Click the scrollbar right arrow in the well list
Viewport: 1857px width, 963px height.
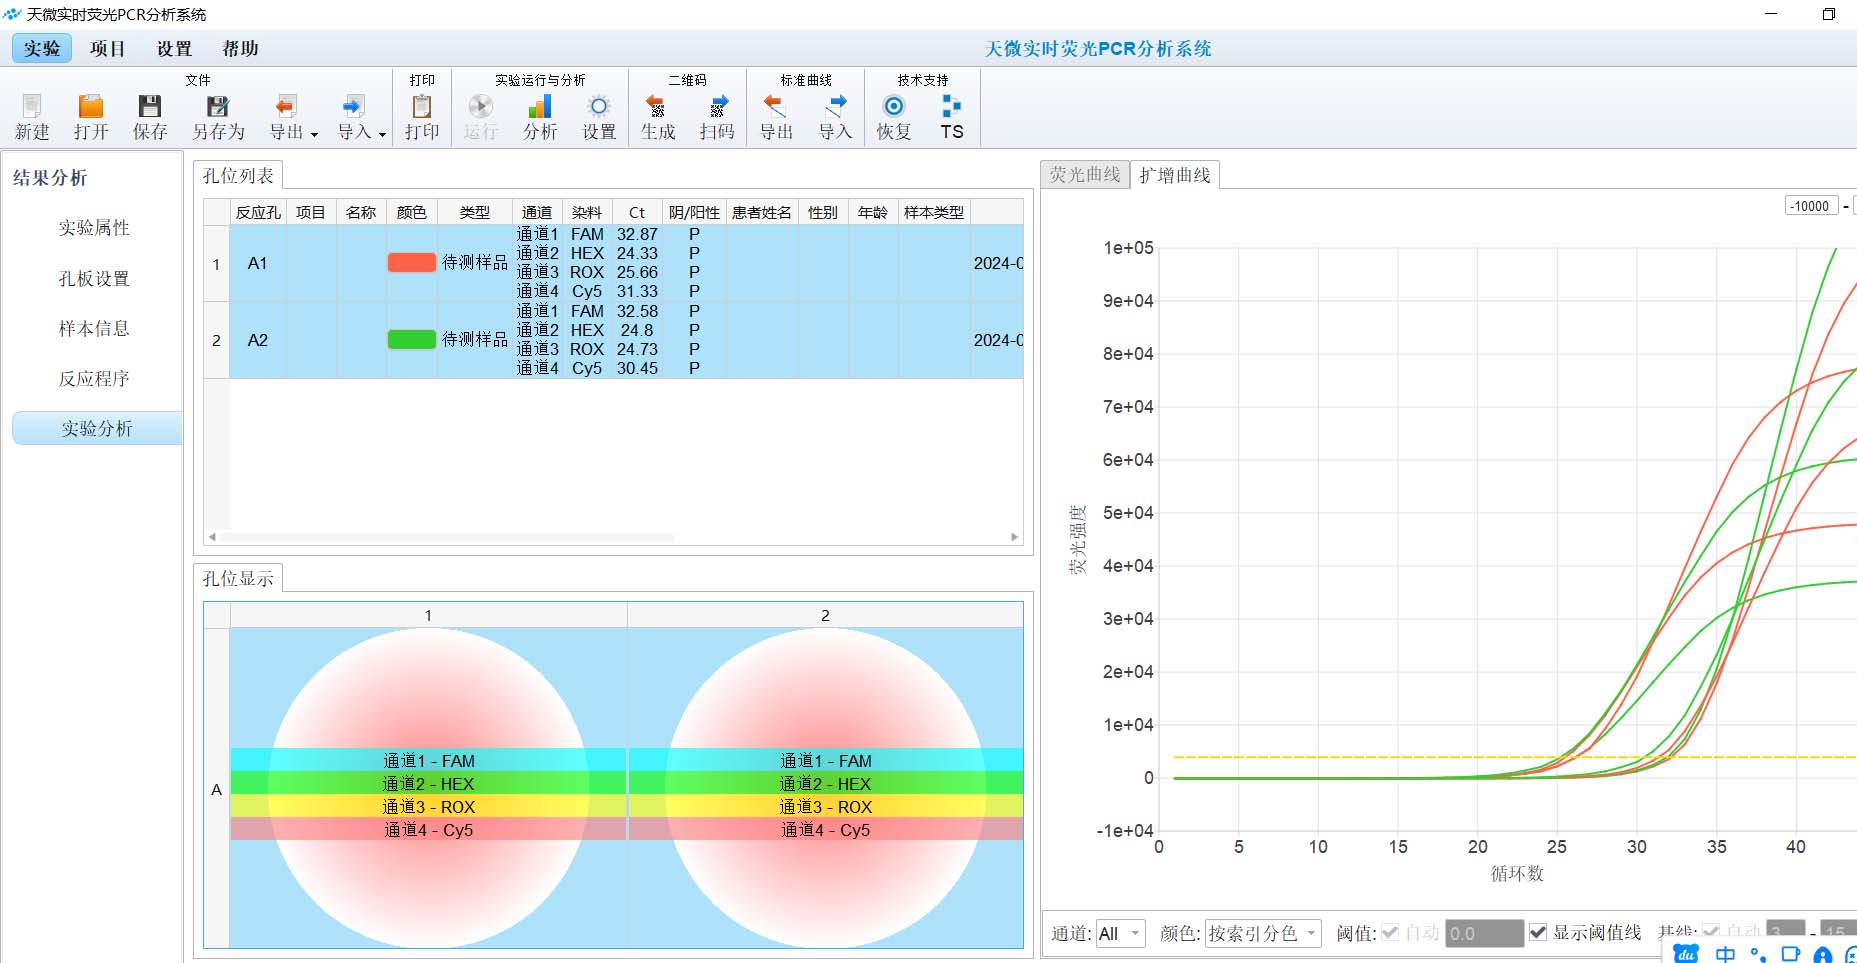1015,537
